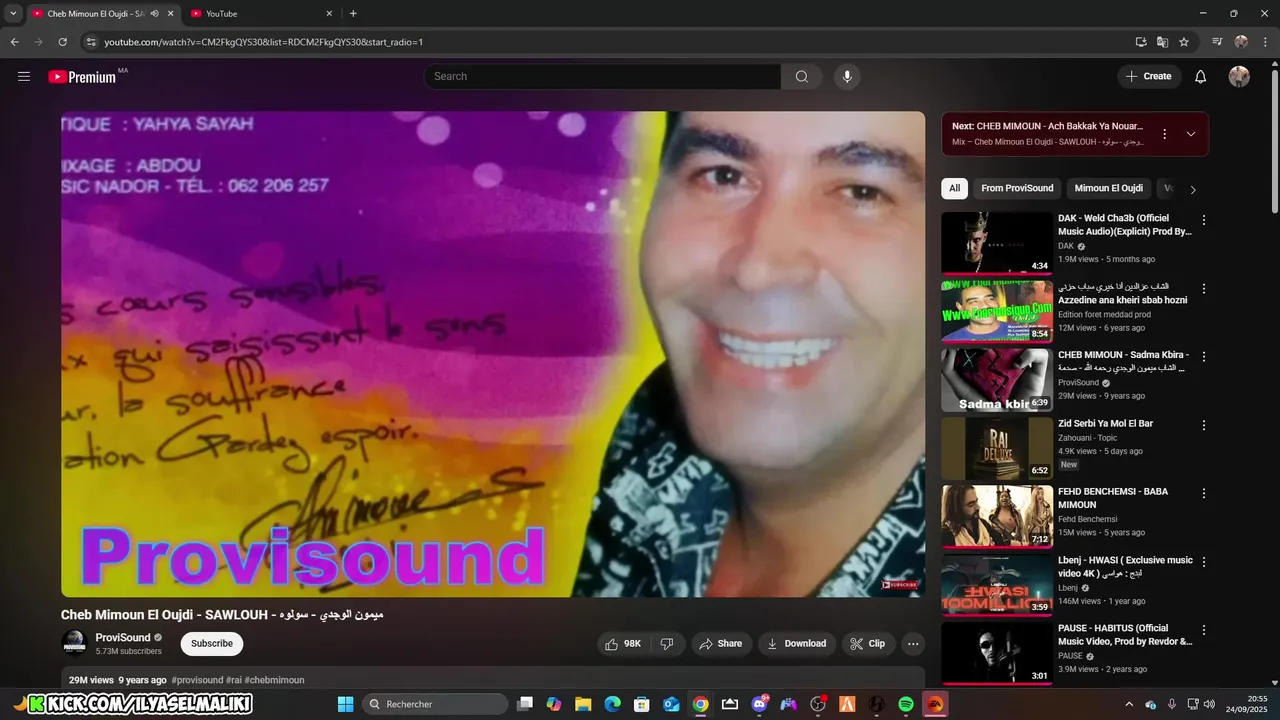
Task: Subscribe to ProviSound channel
Action: (212, 644)
